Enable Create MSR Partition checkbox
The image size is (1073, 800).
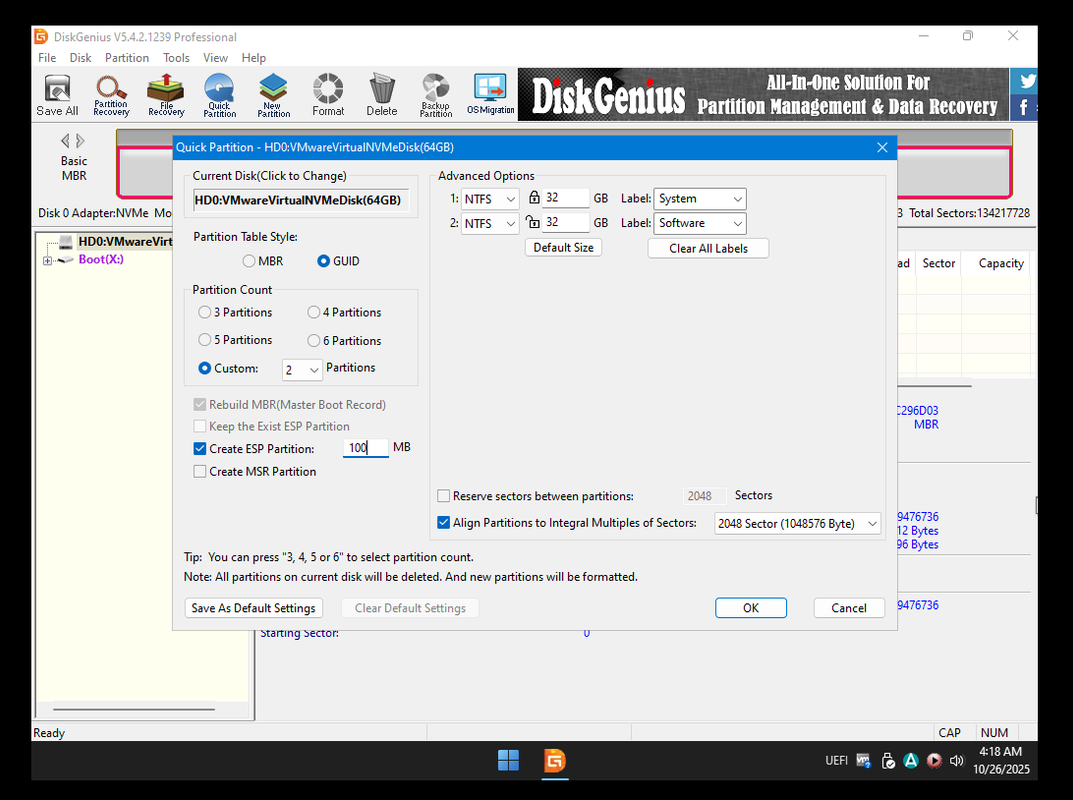click(x=200, y=472)
